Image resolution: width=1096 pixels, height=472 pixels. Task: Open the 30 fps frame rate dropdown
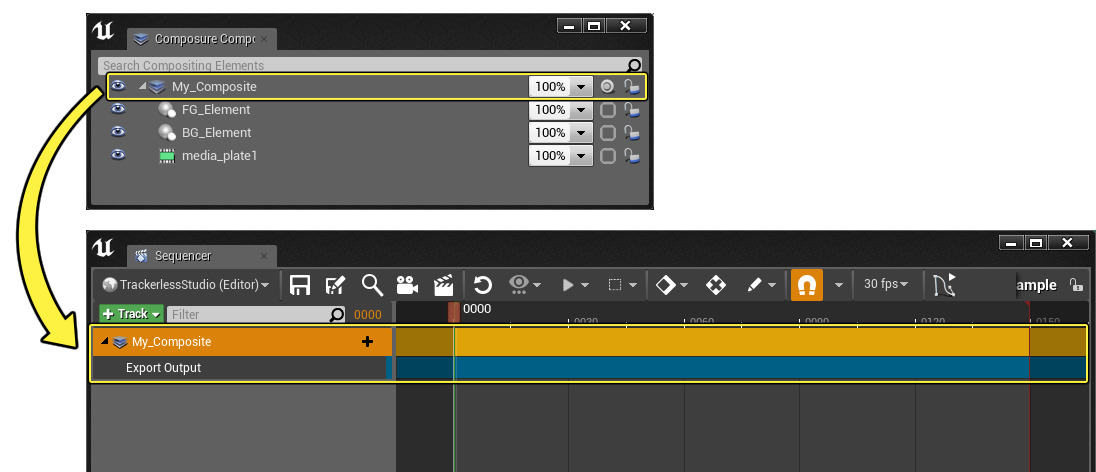coord(886,285)
